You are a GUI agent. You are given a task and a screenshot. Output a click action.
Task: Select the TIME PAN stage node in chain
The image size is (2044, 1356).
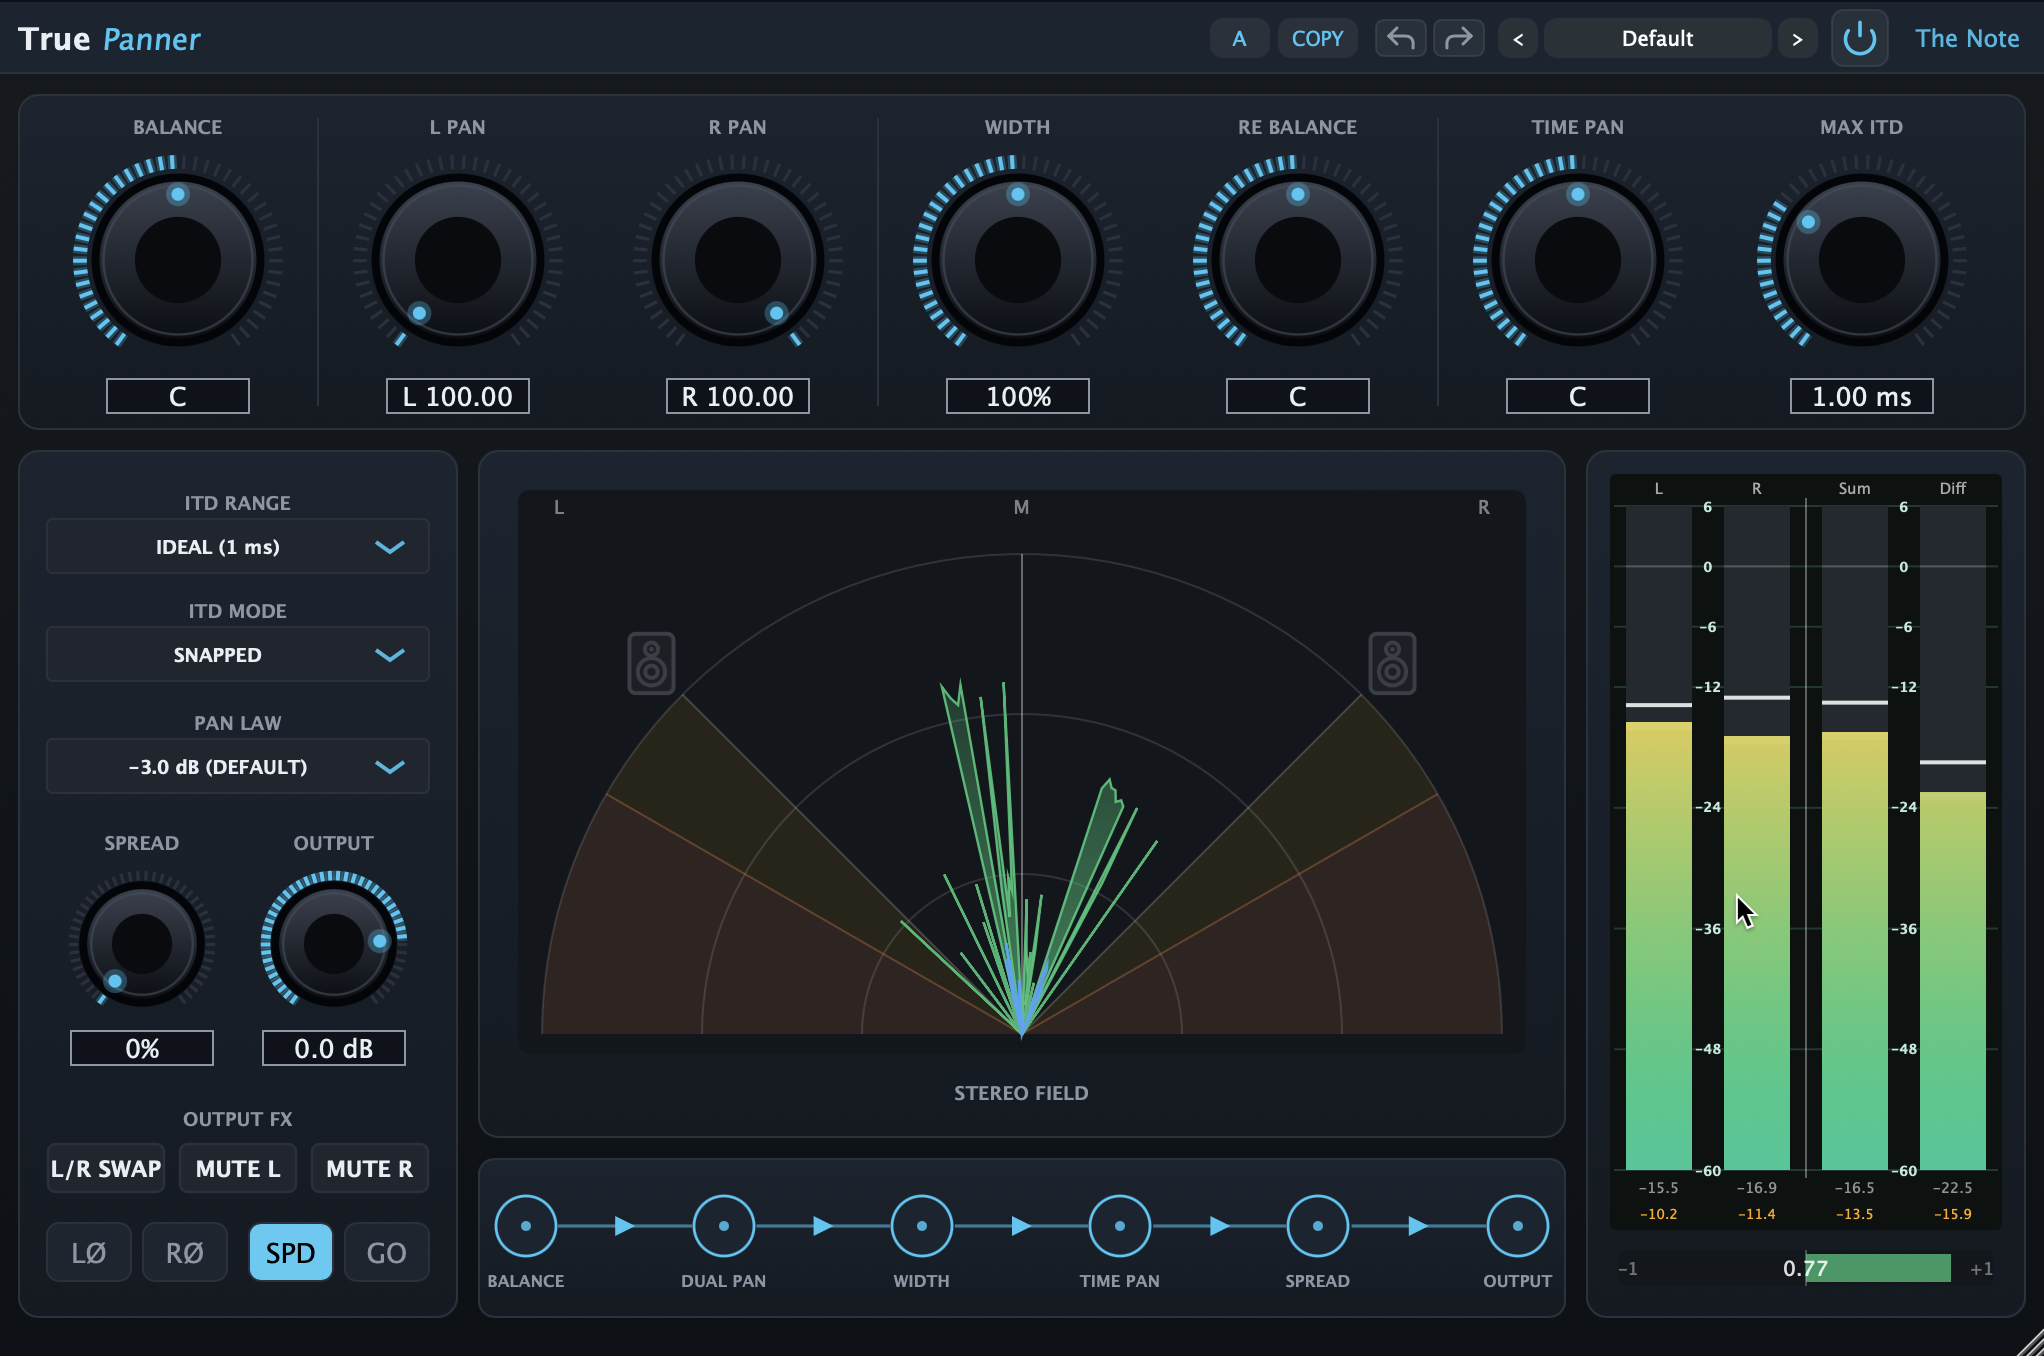click(1119, 1225)
